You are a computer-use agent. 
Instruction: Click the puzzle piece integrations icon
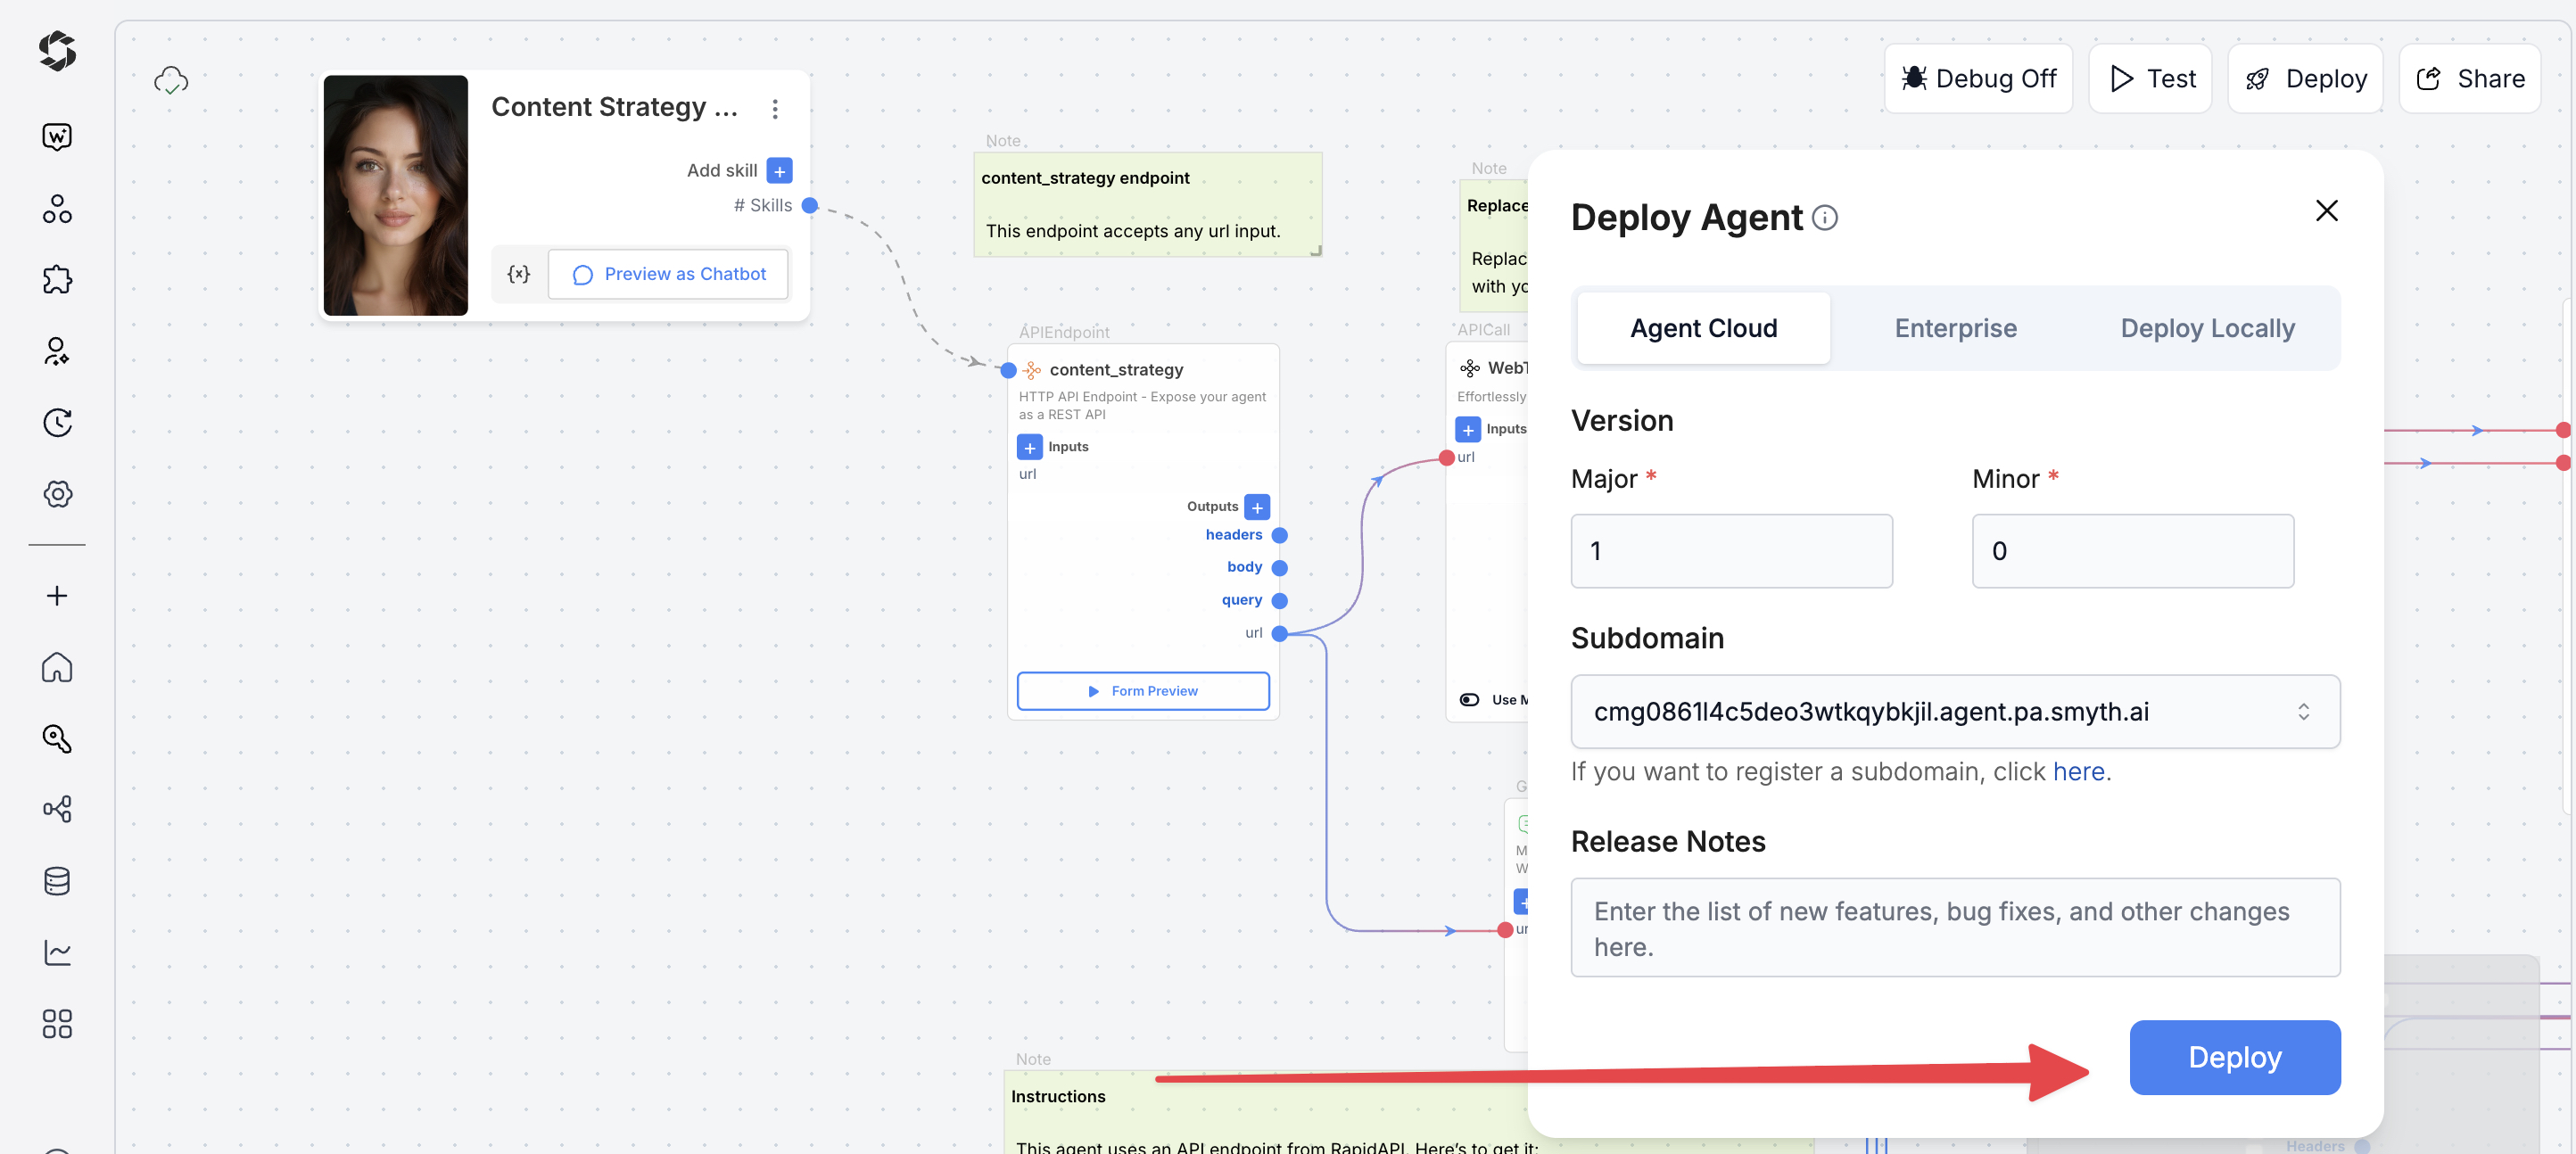tap(57, 279)
